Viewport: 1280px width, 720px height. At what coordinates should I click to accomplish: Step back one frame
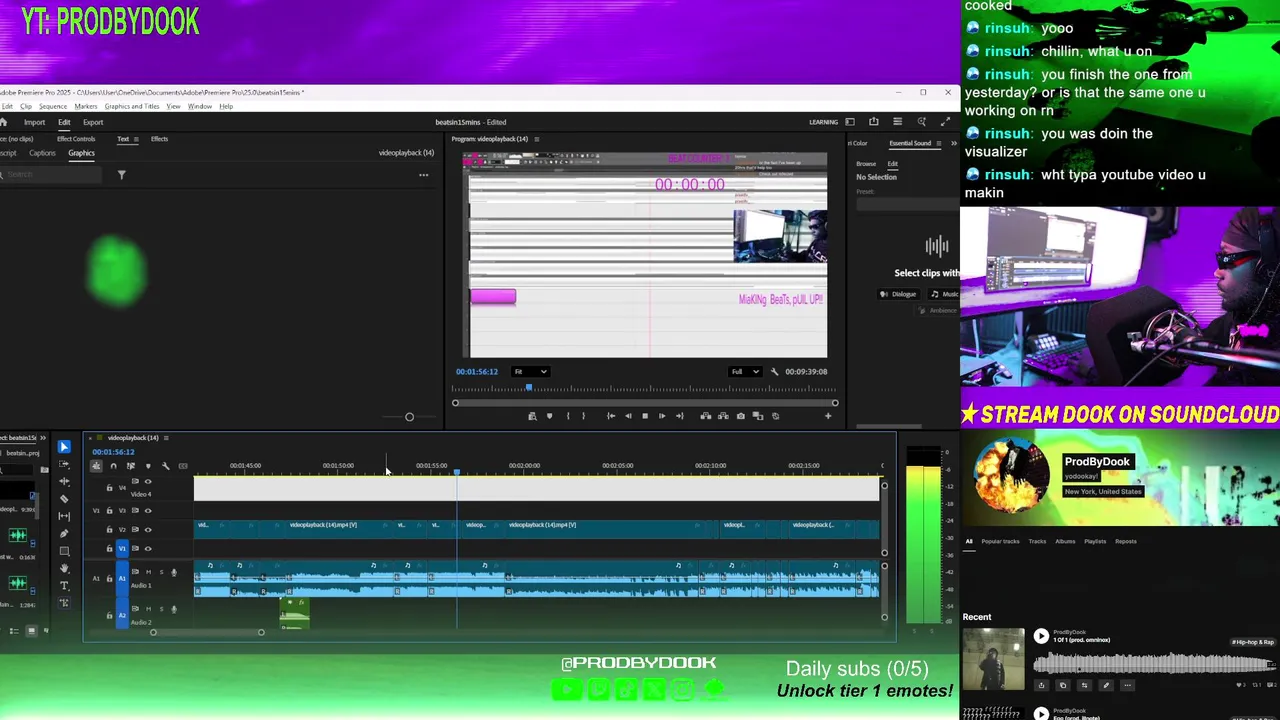click(x=628, y=416)
